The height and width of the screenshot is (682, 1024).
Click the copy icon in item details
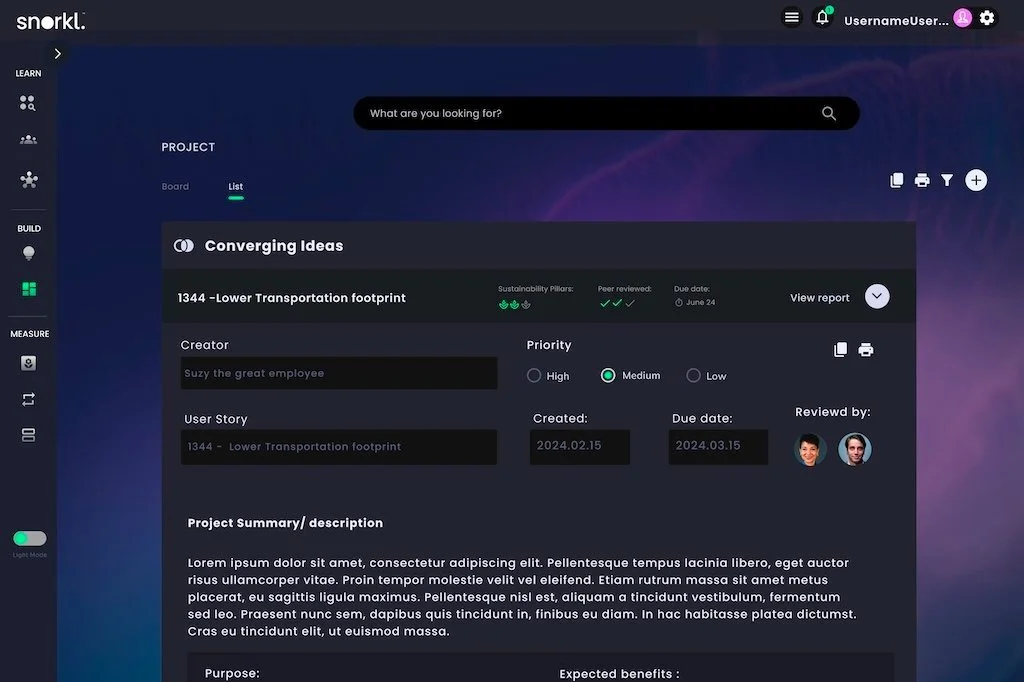pyautogui.click(x=840, y=349)
